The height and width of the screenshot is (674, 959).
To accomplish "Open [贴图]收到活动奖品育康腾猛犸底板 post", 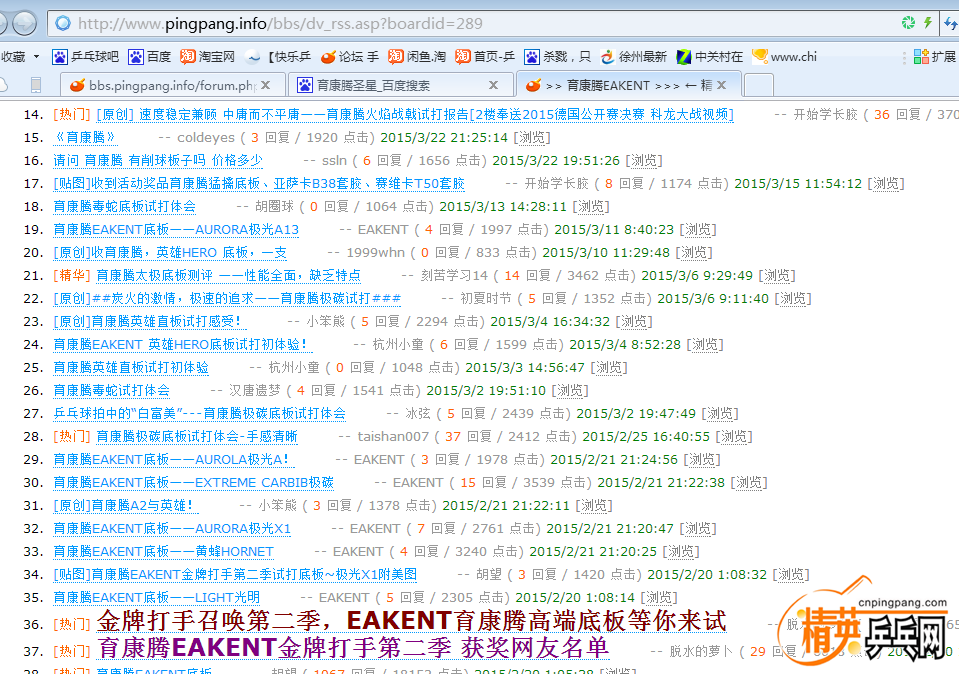I will coord(259,184).
